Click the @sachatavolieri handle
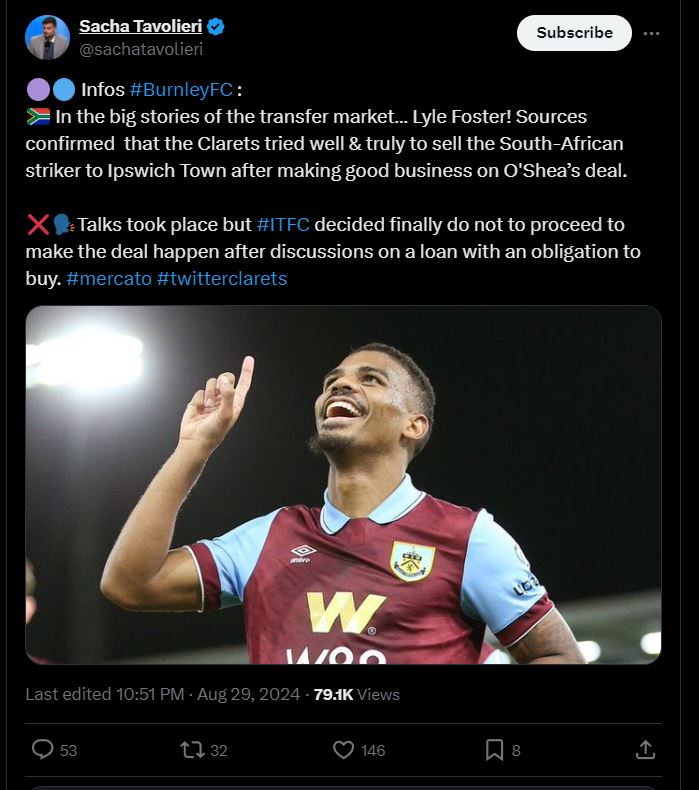 (140, 48)
